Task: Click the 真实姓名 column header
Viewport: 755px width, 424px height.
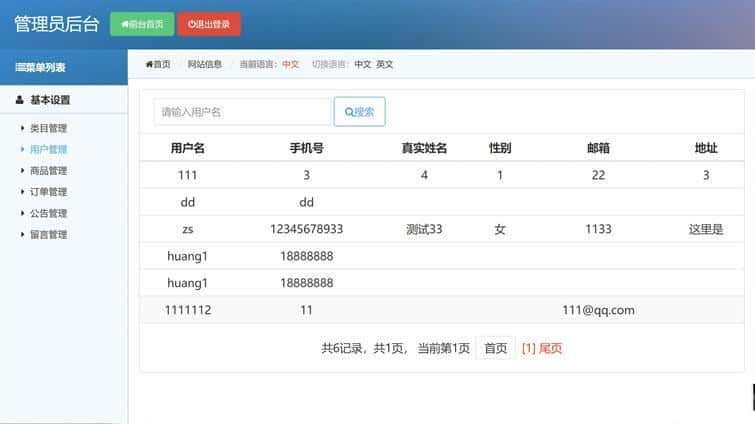Action: [424, 148]
